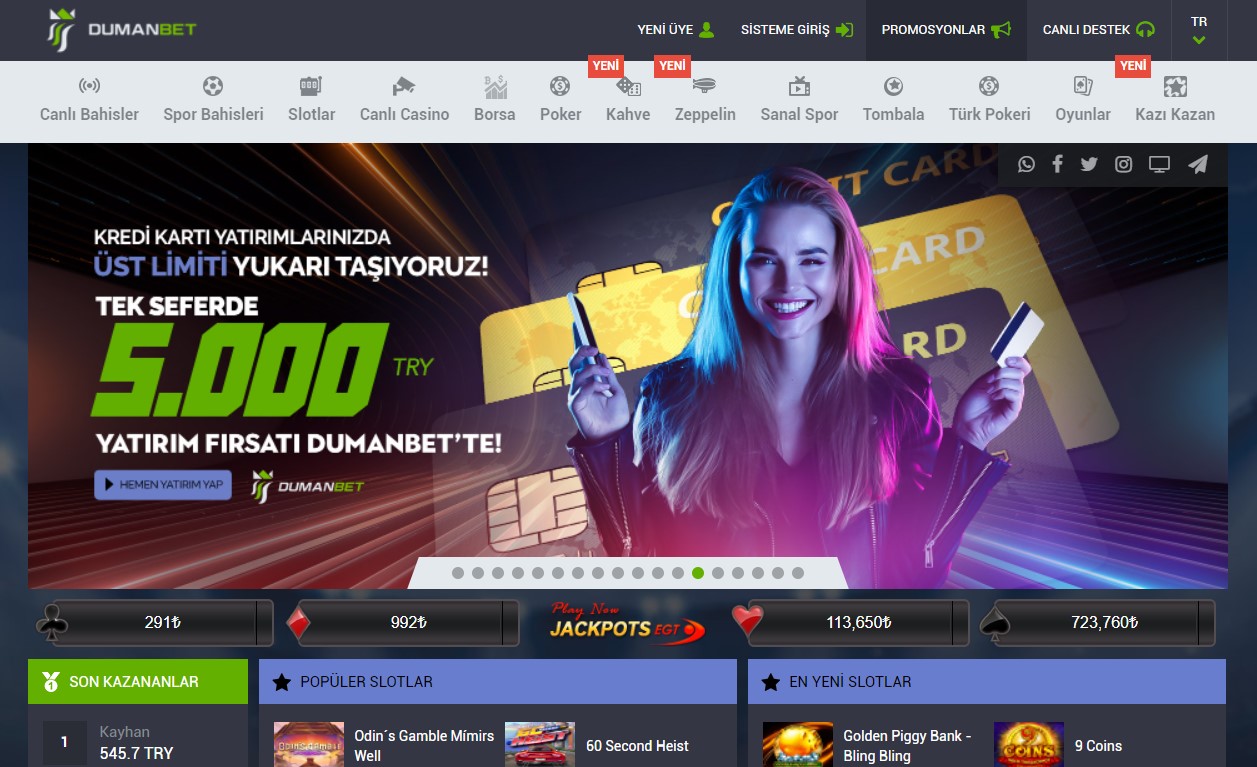Screen dimensions: 1257x767
Task: Click the Zeppelin airship icon
Action: pos(705,86)
